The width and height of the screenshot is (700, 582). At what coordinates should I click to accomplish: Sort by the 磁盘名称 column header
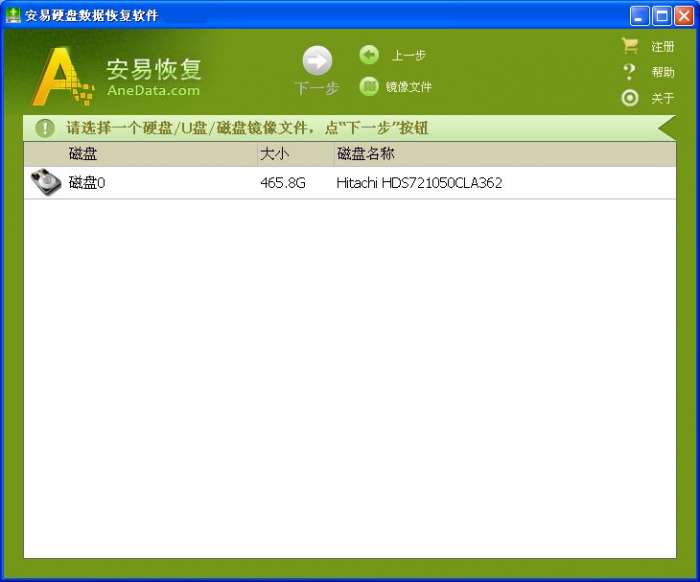click(x=505, y=154)
